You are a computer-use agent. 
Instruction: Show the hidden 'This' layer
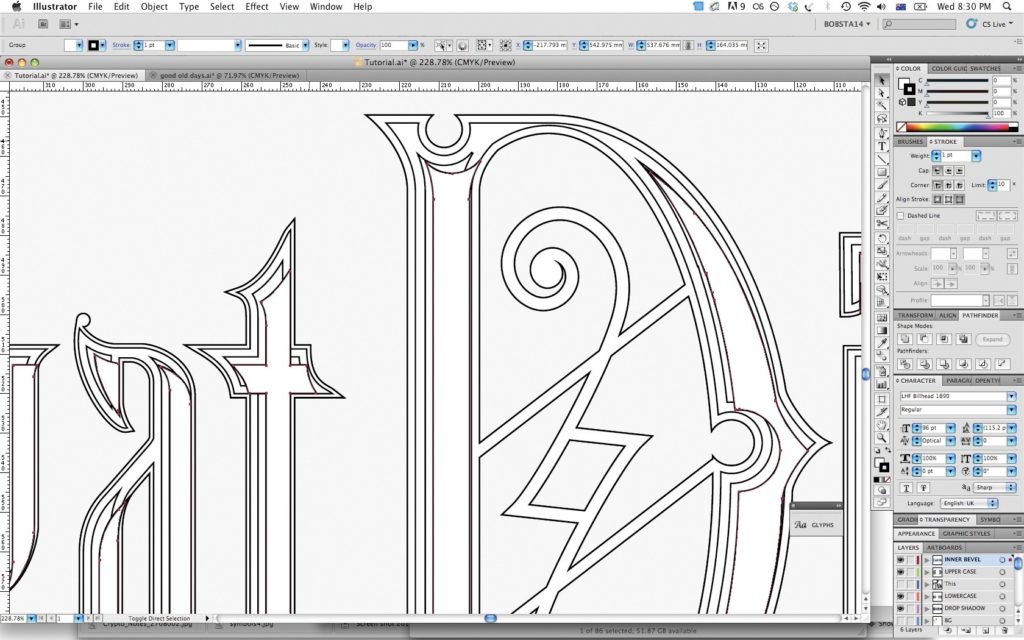[901, 584]
